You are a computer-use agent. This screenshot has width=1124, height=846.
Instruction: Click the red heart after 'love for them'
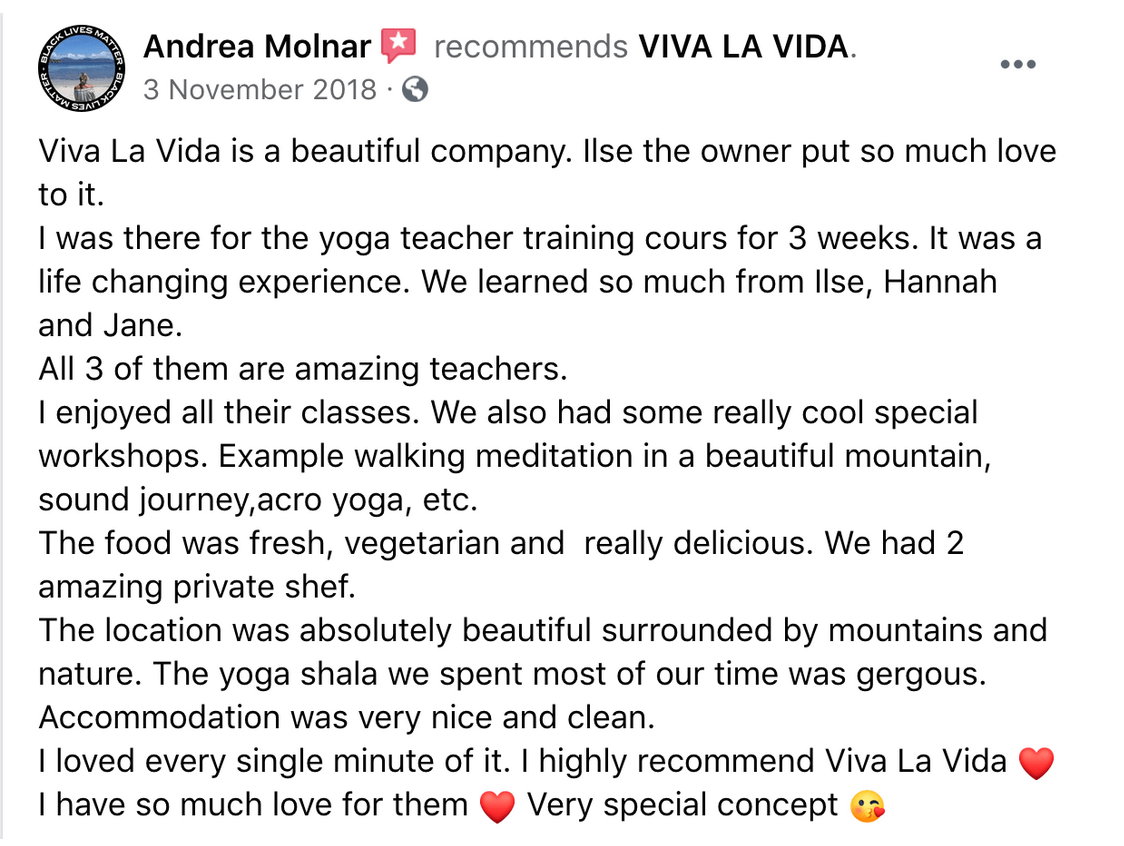click(x=497, y=807)
